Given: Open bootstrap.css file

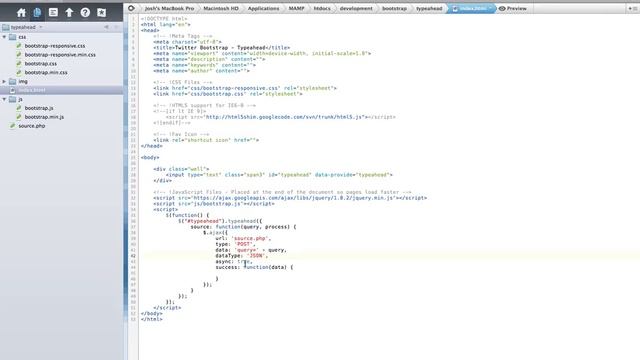Looking at the screenshot, I should pyautogui.click(x=40, y=64).
